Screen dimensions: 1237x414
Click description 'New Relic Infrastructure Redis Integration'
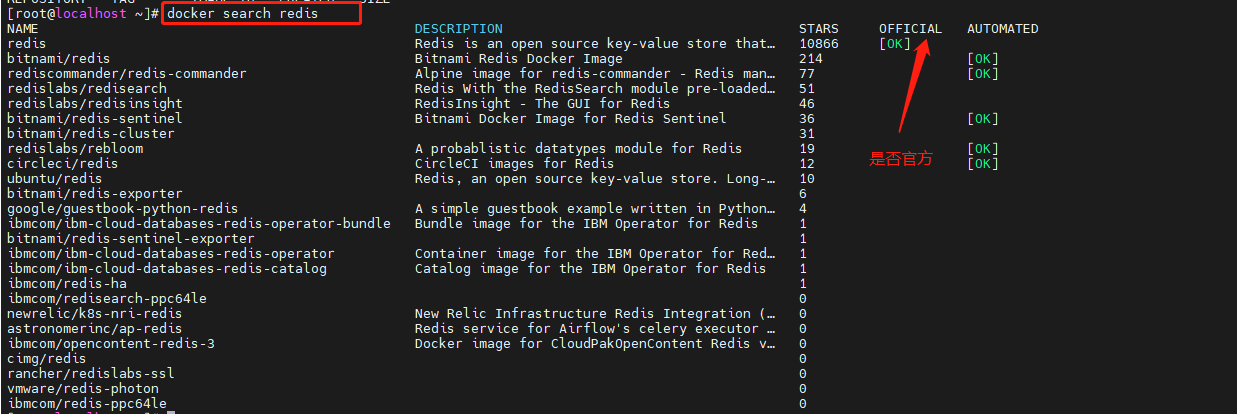point(595,314)
